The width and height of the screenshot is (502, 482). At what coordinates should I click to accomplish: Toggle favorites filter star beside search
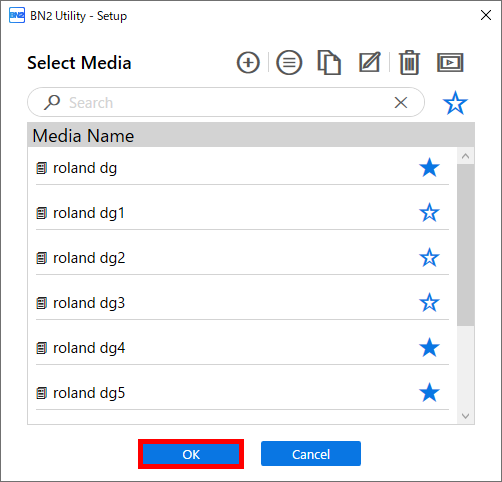[455, 103]
